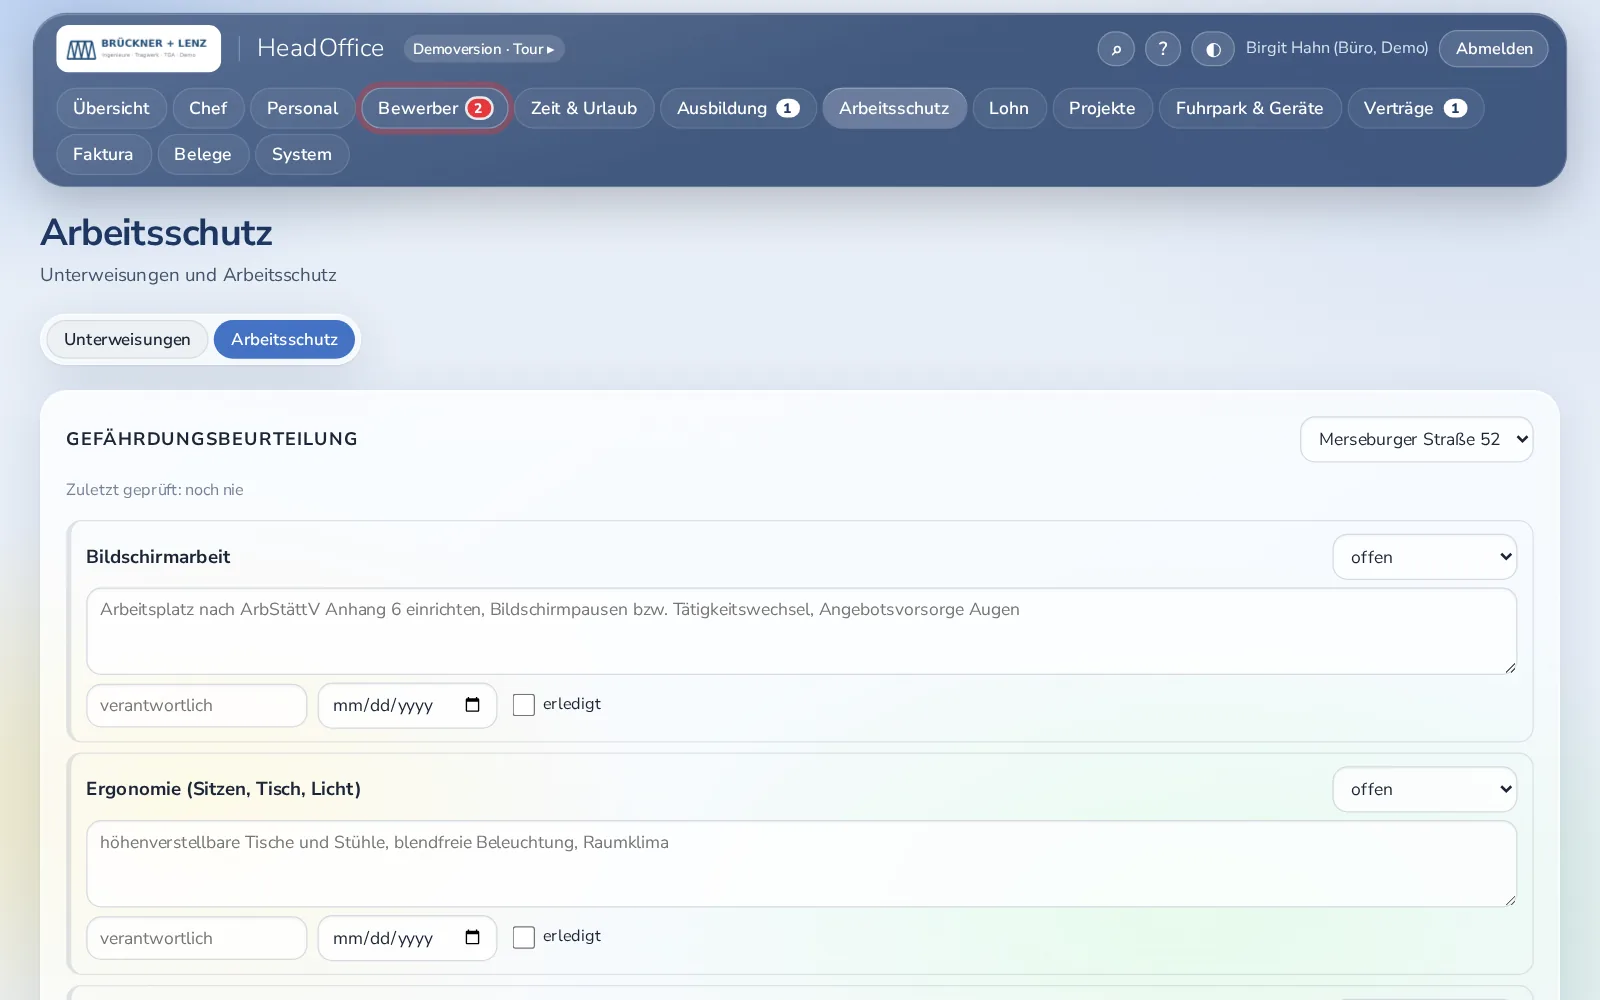The height and width of the screenshot is (1000, 1600).
Task: Navigate to Faktura
Action: [x=103, y=154]
